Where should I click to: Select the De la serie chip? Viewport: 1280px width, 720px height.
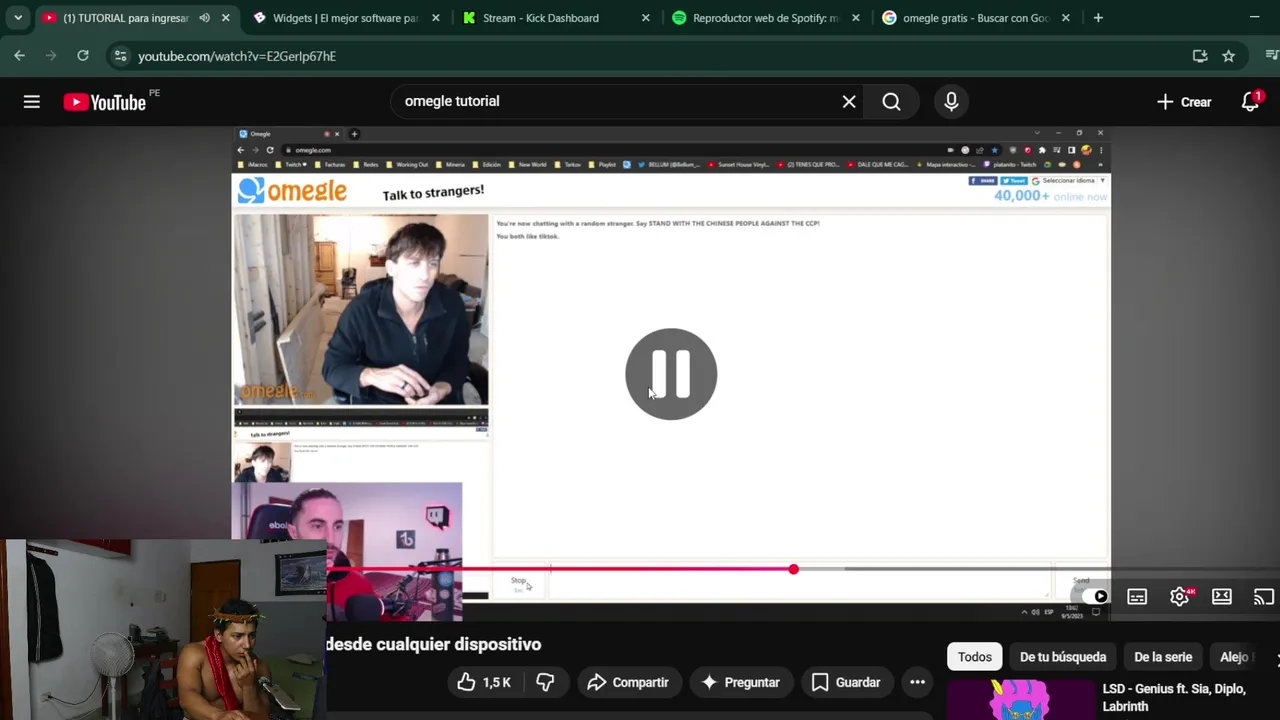pos(1163,657)
